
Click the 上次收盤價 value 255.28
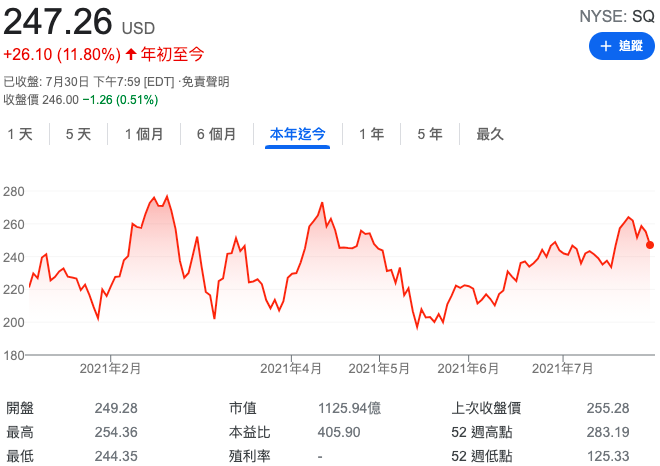click(x=608, y=408)
